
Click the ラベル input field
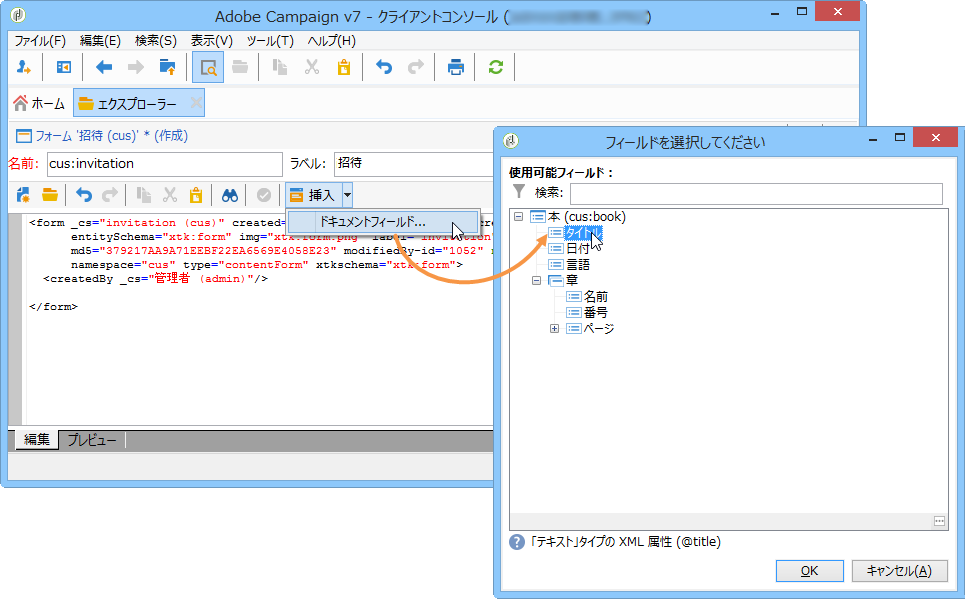point(415,164)
